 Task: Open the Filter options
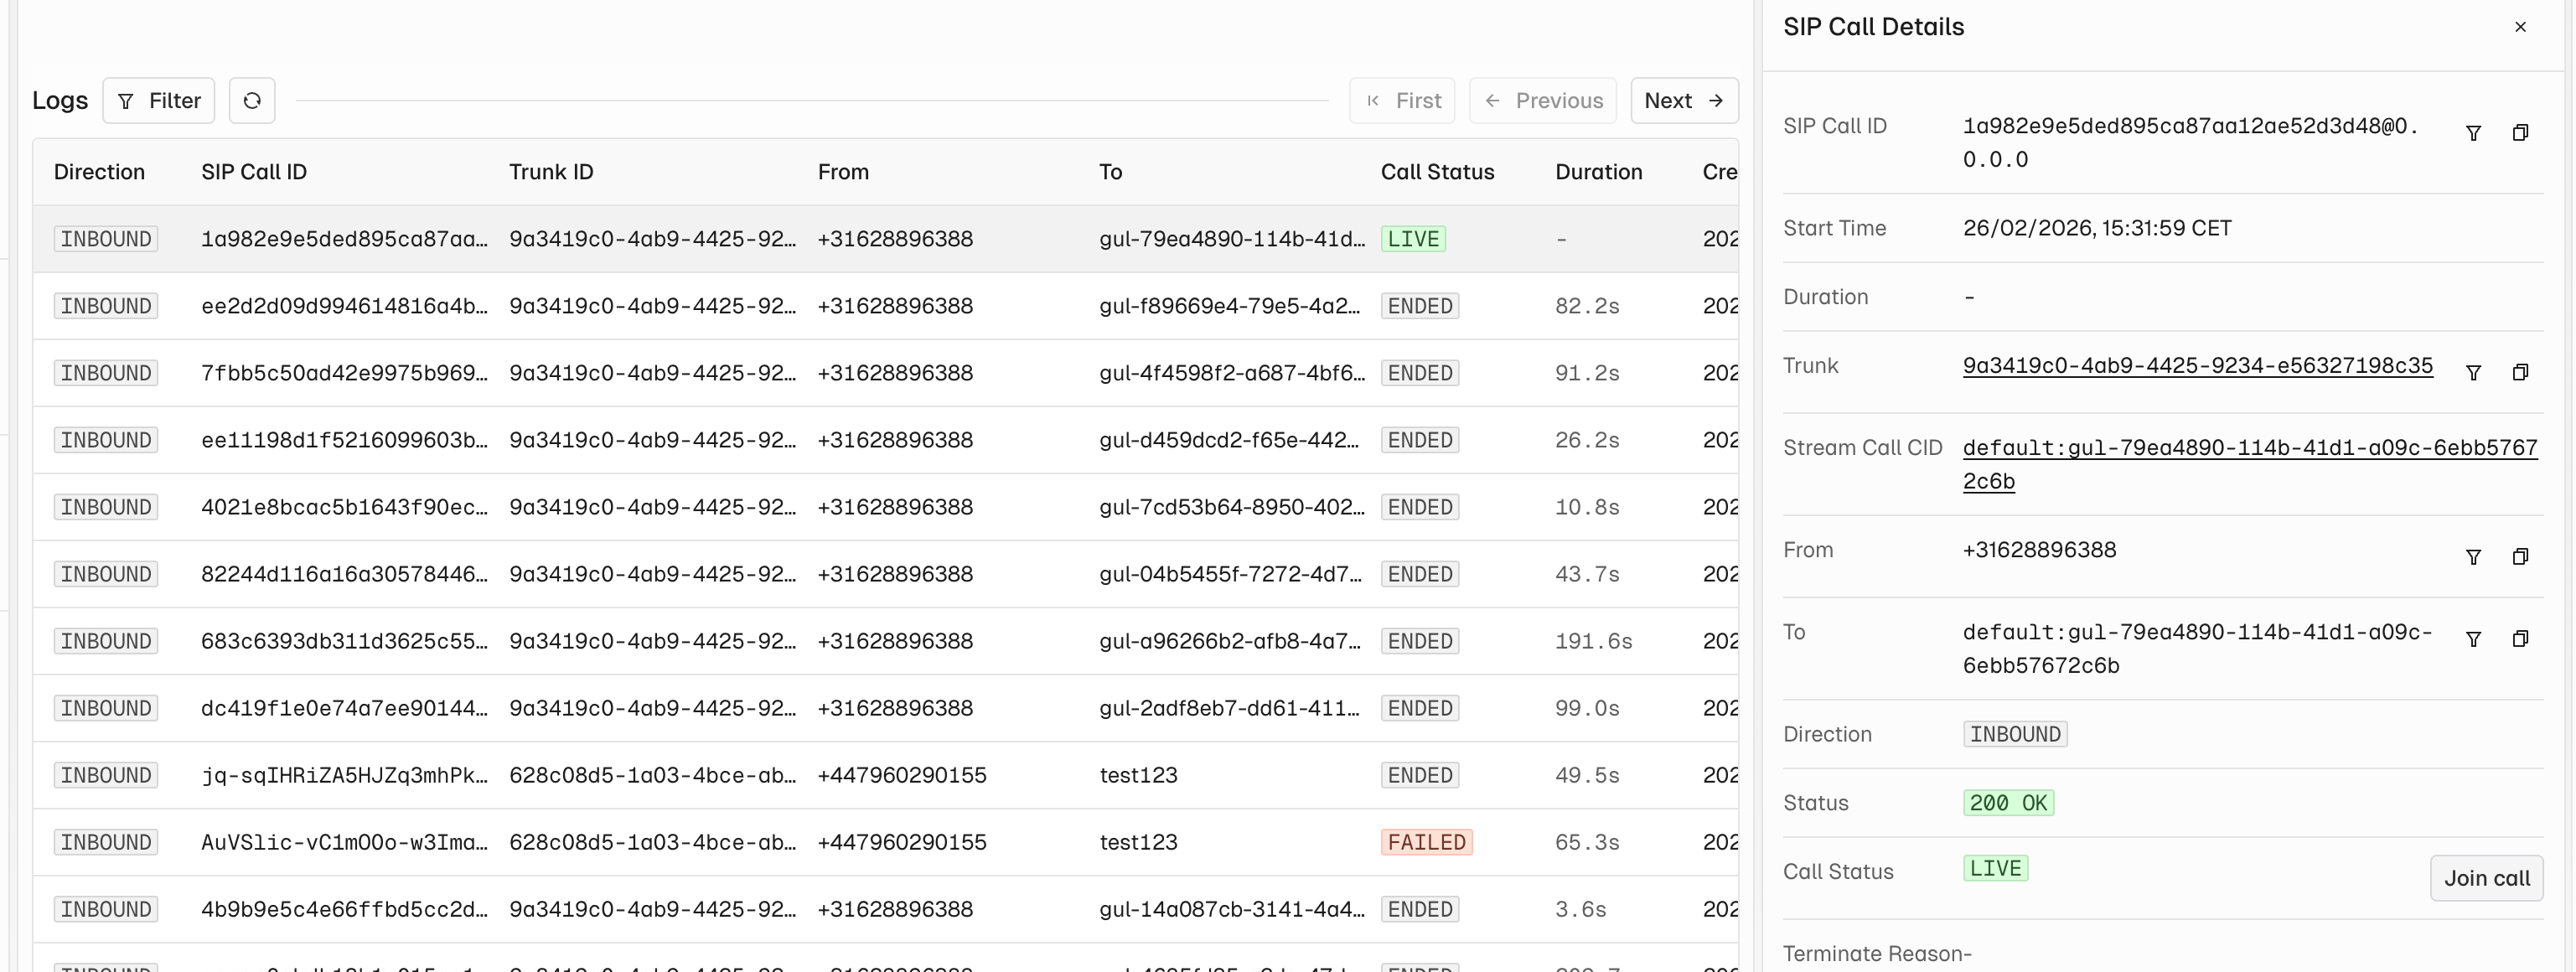coord(158,100)
